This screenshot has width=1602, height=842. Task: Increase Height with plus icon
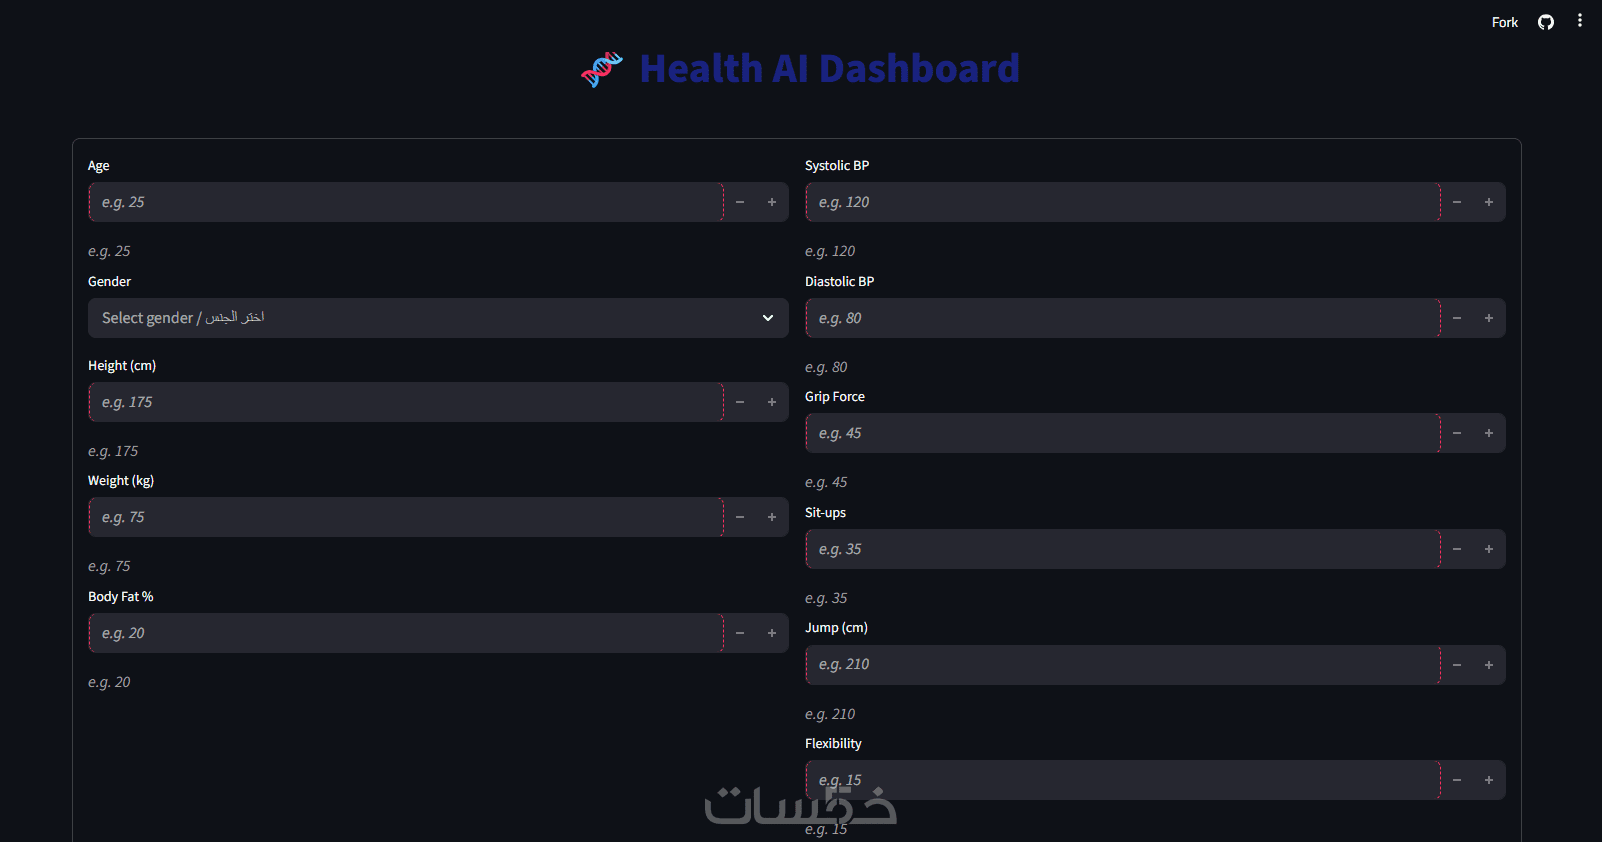pos(772,402)
